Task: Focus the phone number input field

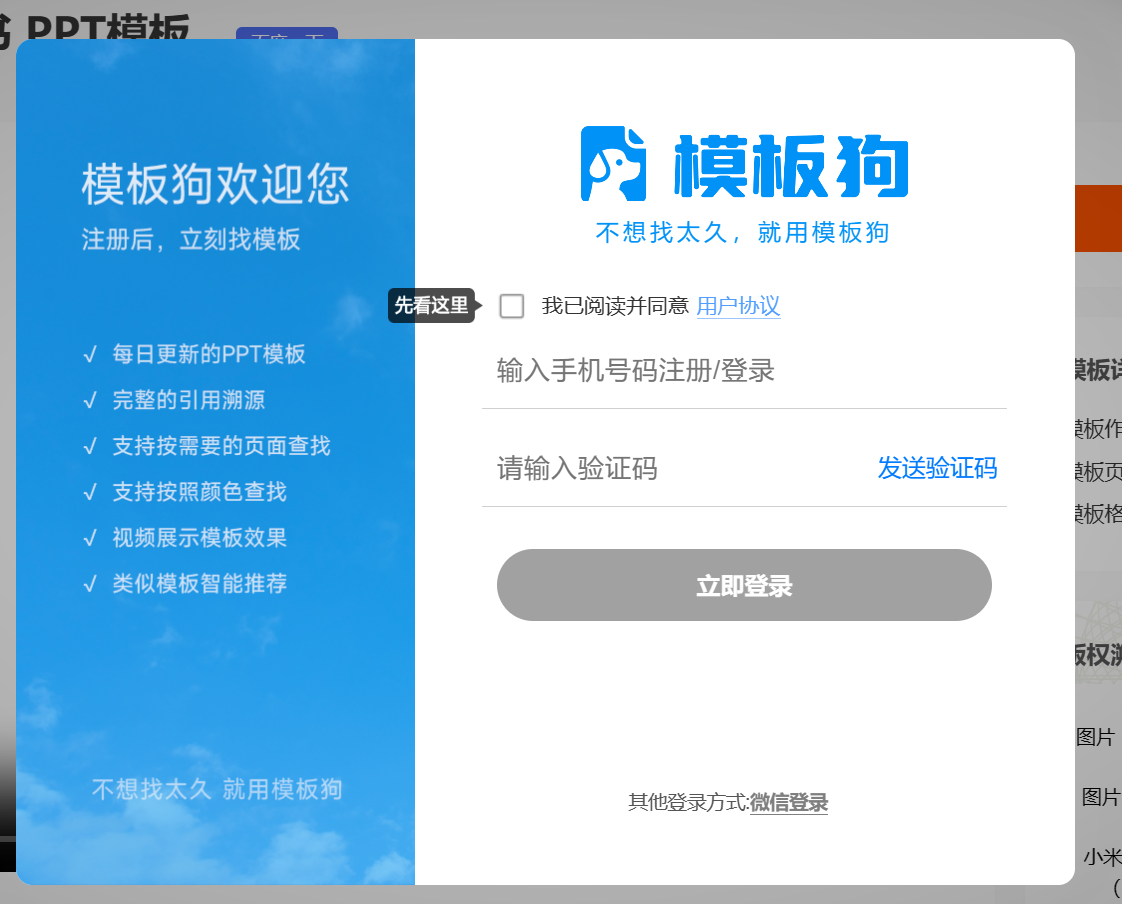Action: 744,371
